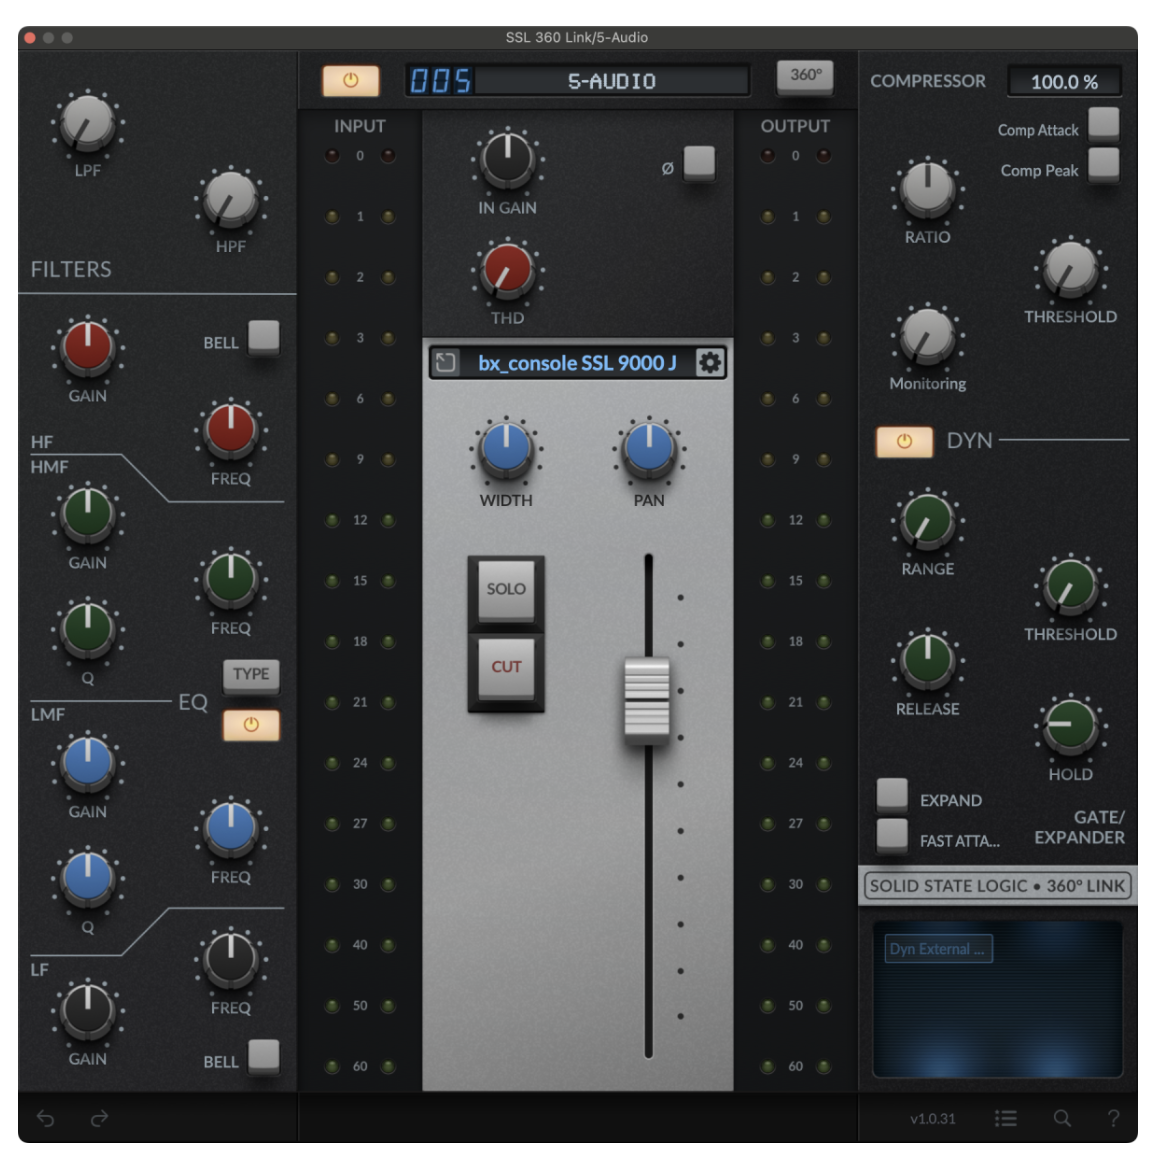Toggle the plugin power button beside 005

click(x=351, y=81)
